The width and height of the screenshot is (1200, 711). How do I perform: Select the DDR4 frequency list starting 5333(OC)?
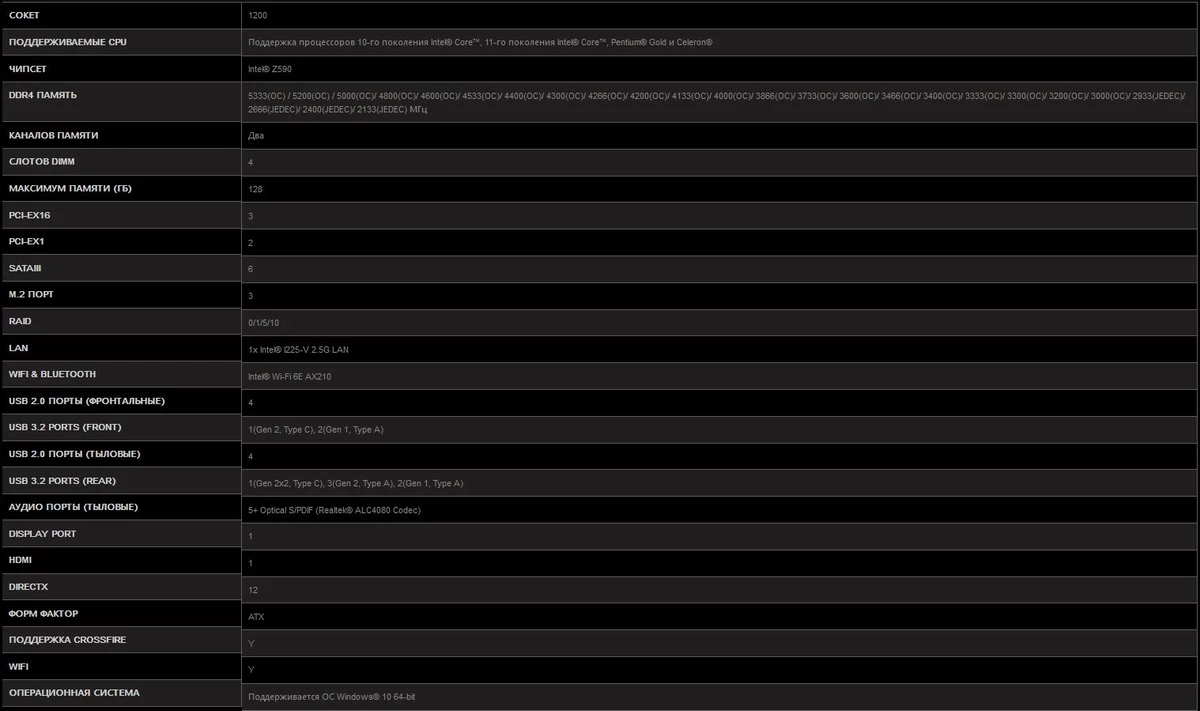click(x=717, y=102)
